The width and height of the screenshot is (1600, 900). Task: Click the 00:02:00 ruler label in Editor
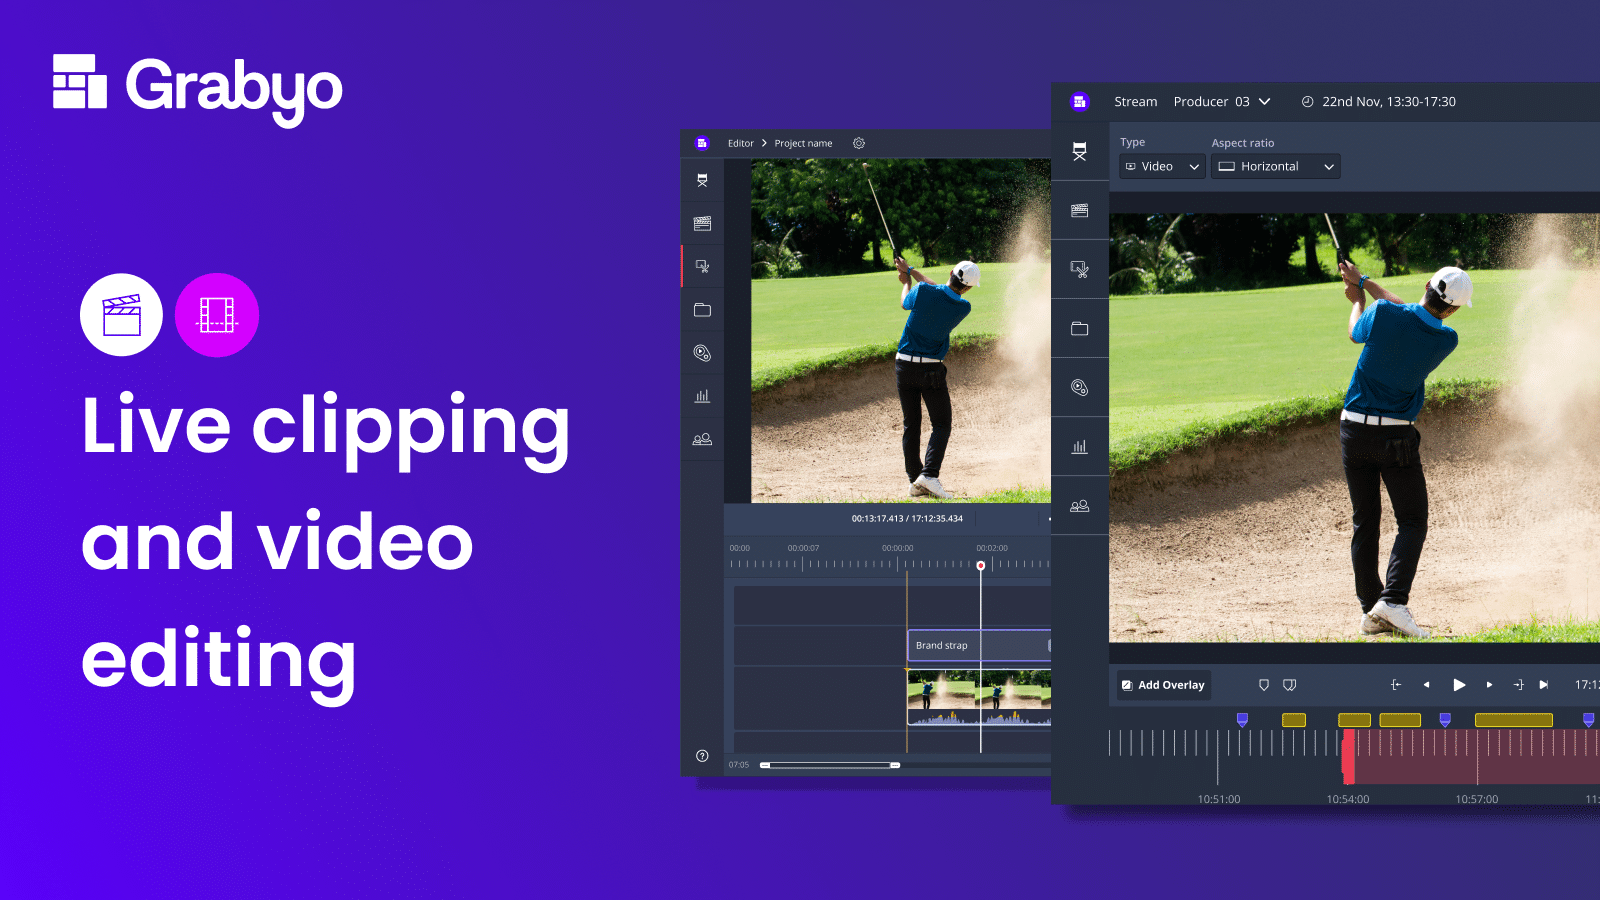point(992,548)
